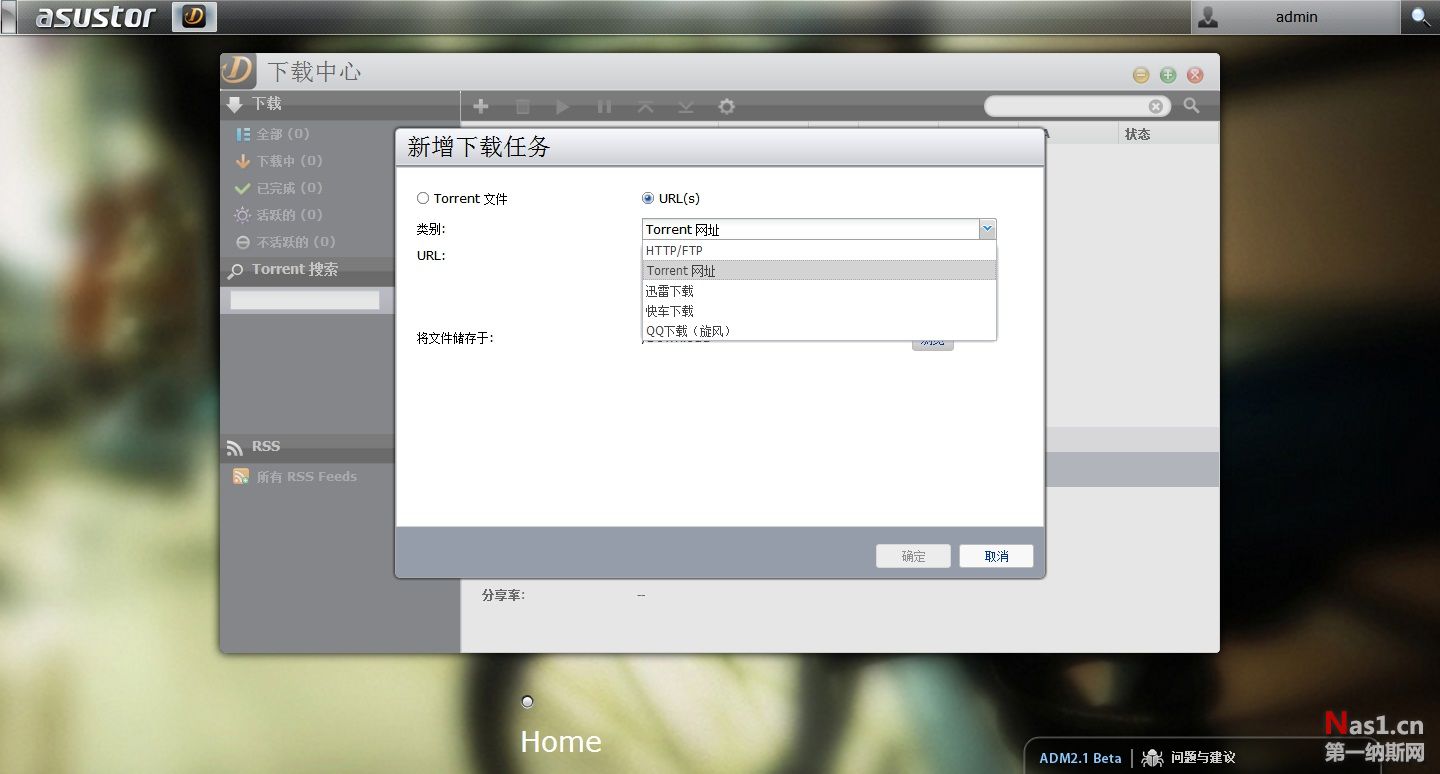Click the asustor logo in the top bar
The image size is (1440, 774).
(96, 17)
